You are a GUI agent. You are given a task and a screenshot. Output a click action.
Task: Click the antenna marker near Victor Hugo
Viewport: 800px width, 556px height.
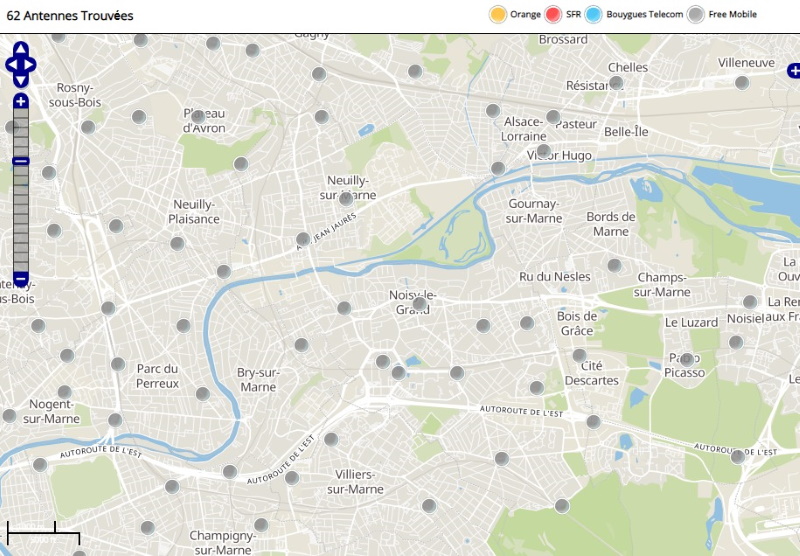point(543,151)
